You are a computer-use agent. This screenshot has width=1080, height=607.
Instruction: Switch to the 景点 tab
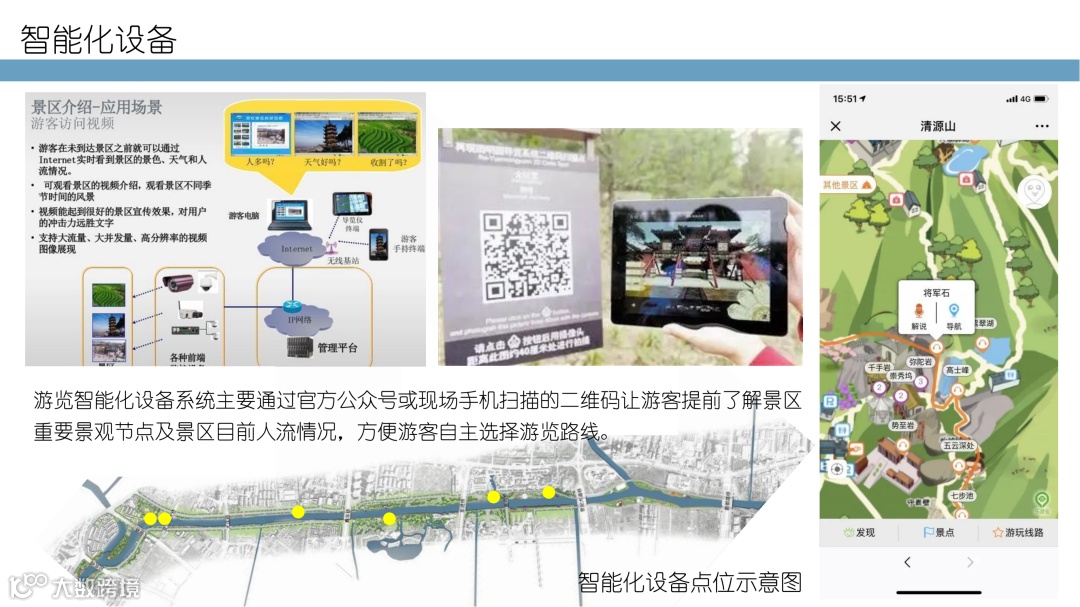938,533
